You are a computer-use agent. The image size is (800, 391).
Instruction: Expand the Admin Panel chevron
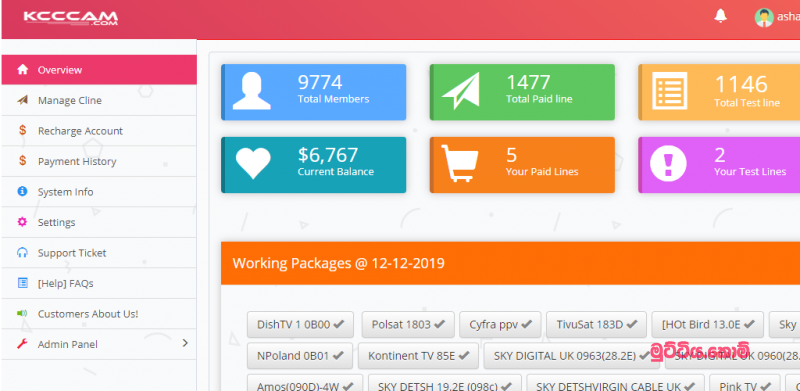click(185, 343)
